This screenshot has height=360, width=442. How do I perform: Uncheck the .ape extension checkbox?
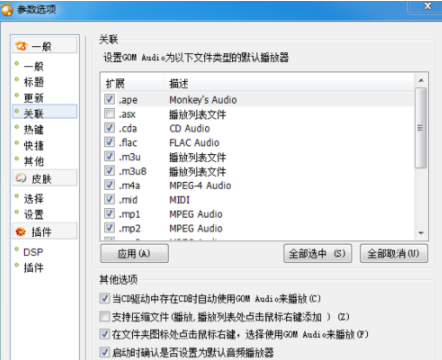pos(109,99)
